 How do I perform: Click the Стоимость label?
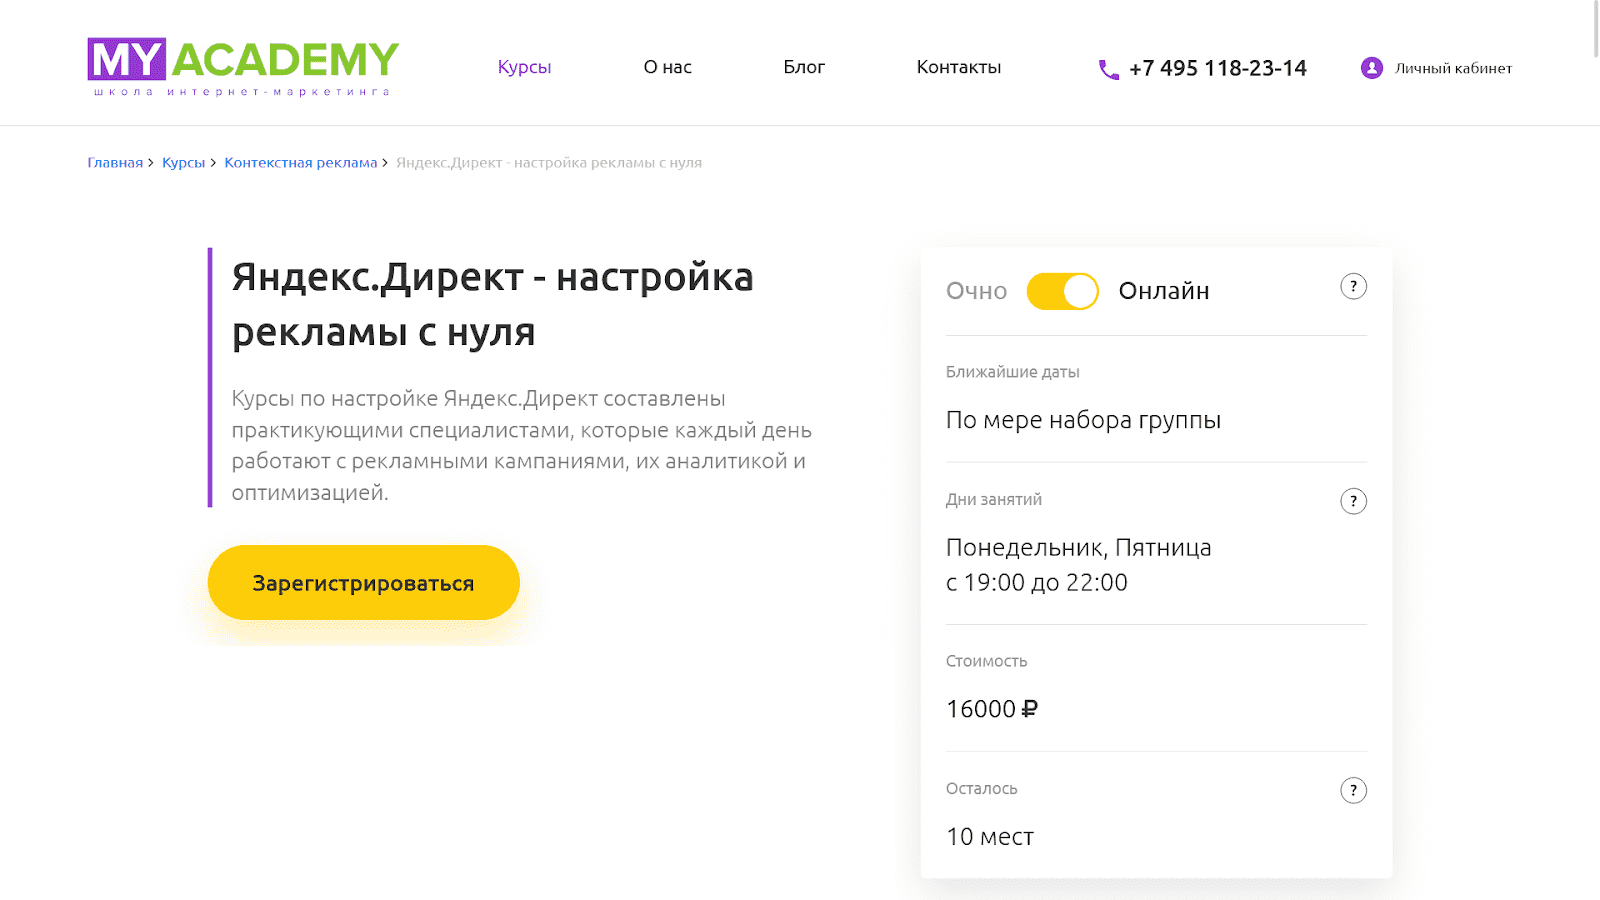987,661
